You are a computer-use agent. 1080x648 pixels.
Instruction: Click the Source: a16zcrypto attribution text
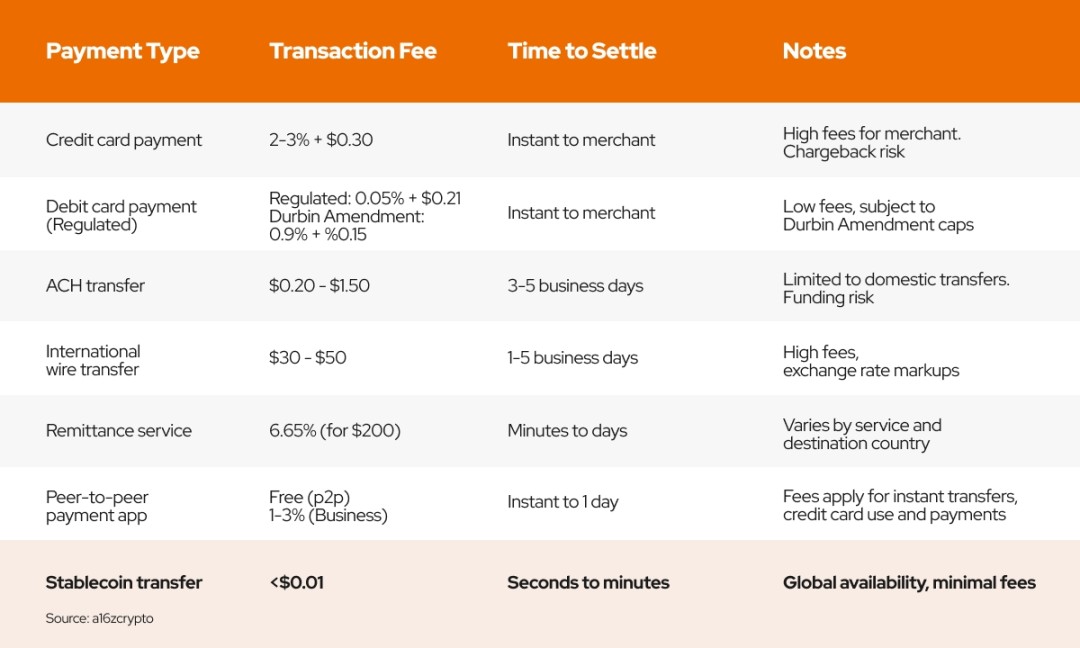click(x=99, y=619)
